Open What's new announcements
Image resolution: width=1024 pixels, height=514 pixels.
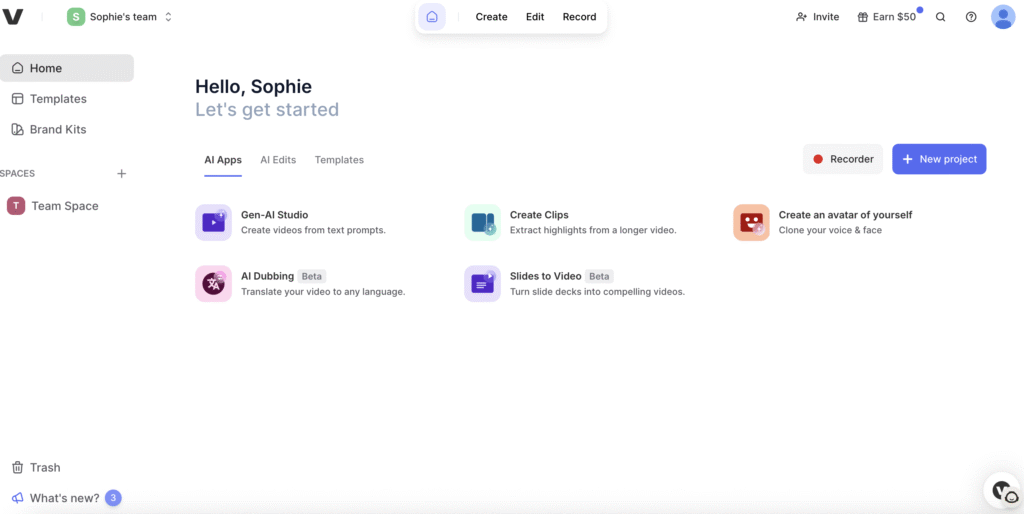point(55,498)
